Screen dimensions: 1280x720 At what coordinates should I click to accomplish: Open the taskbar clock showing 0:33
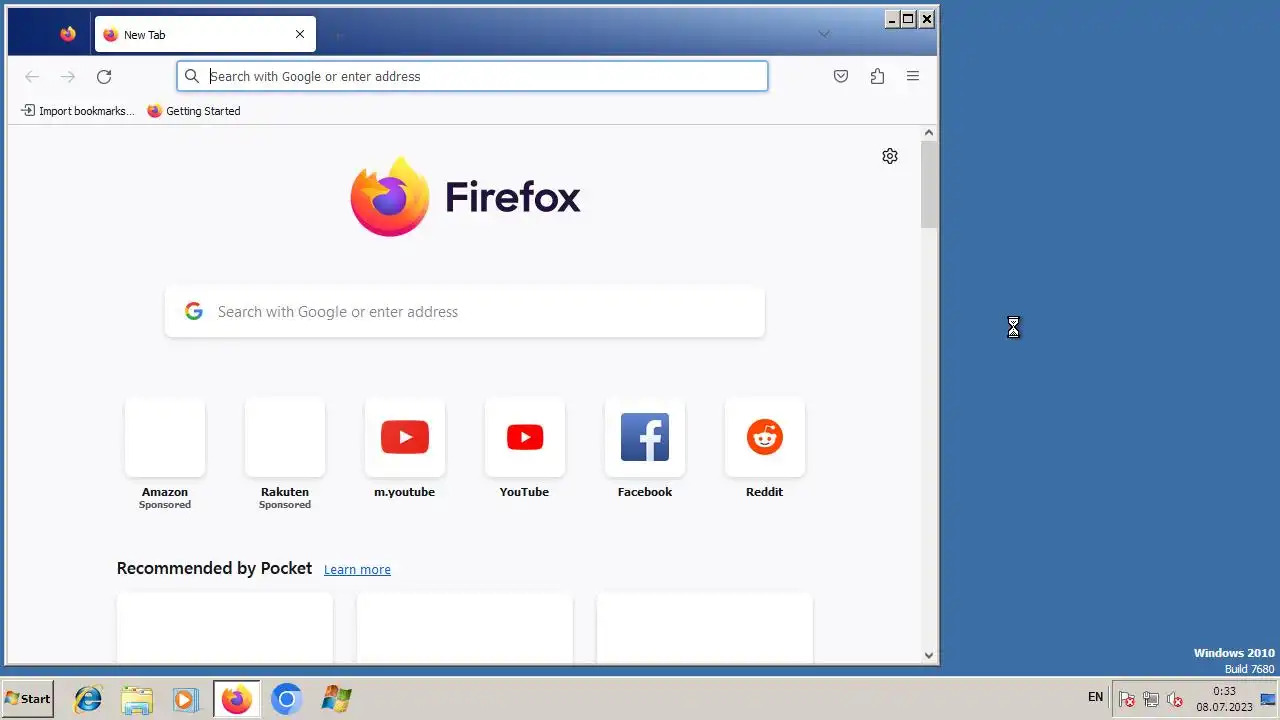coord(1224,699)
